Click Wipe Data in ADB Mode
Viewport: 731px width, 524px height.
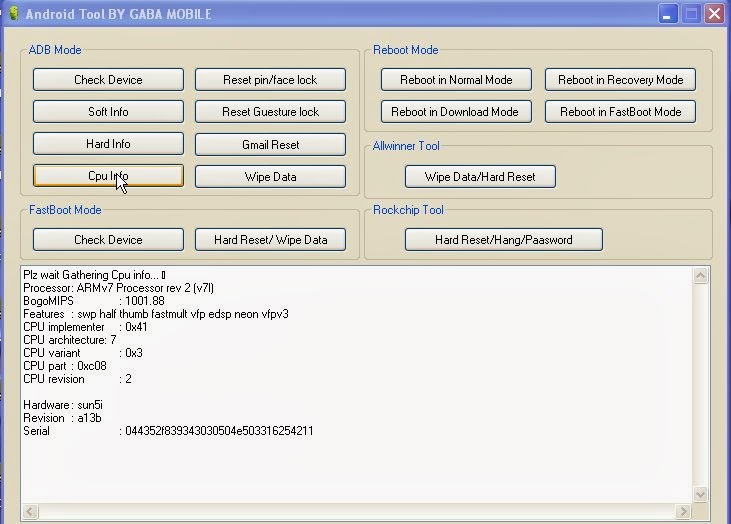pyautogui.click(x=270, y=177)
